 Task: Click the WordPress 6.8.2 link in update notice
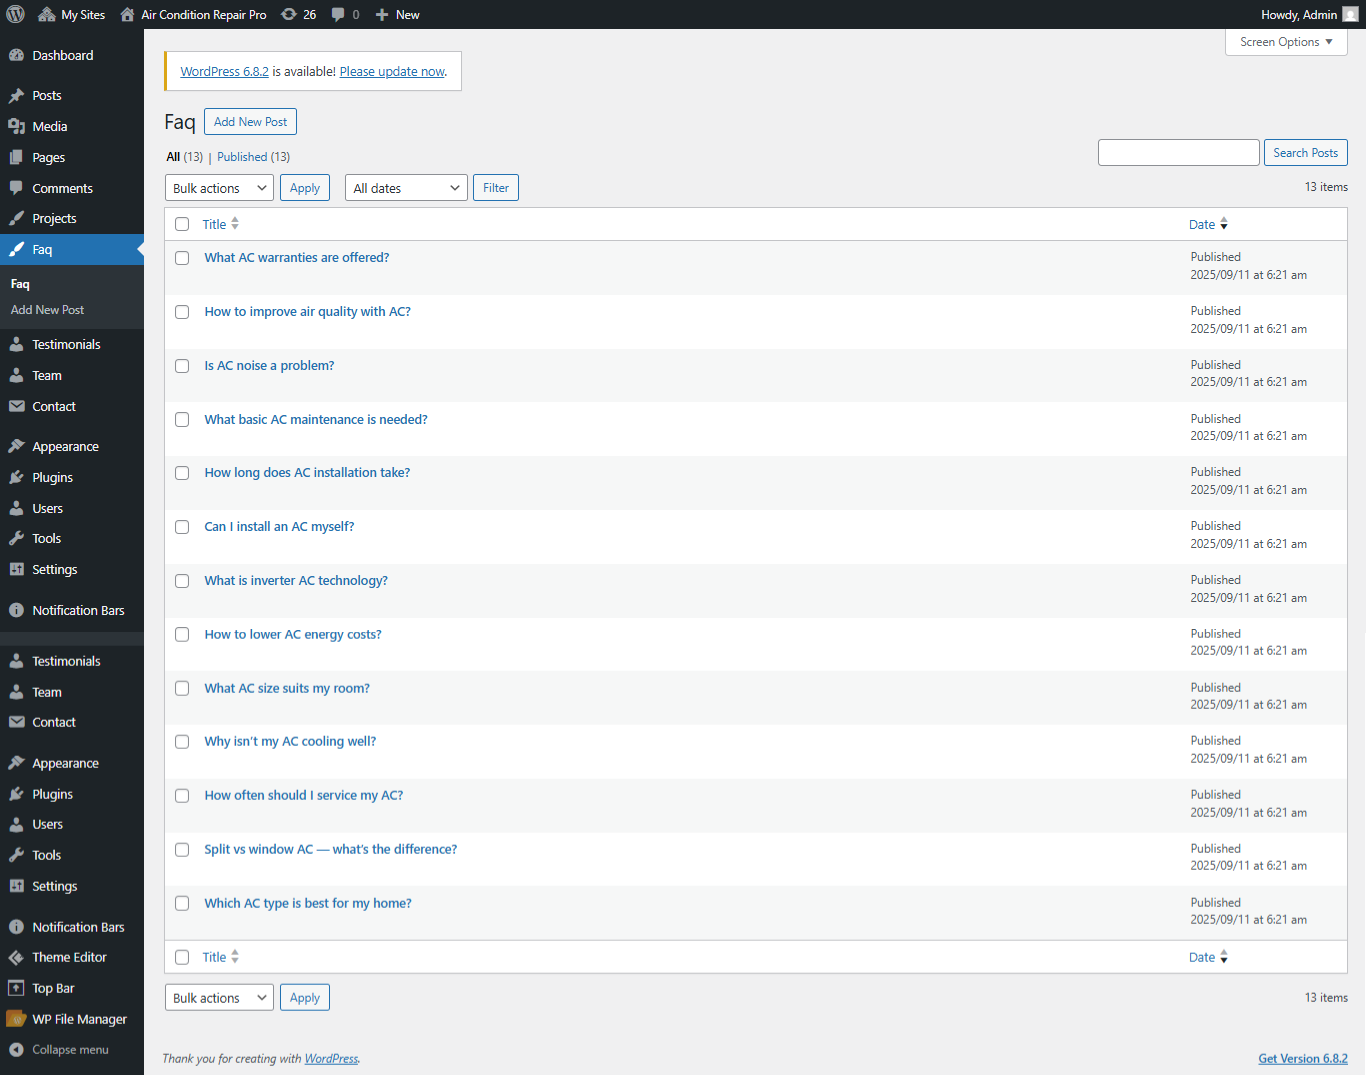pos(224,72)
